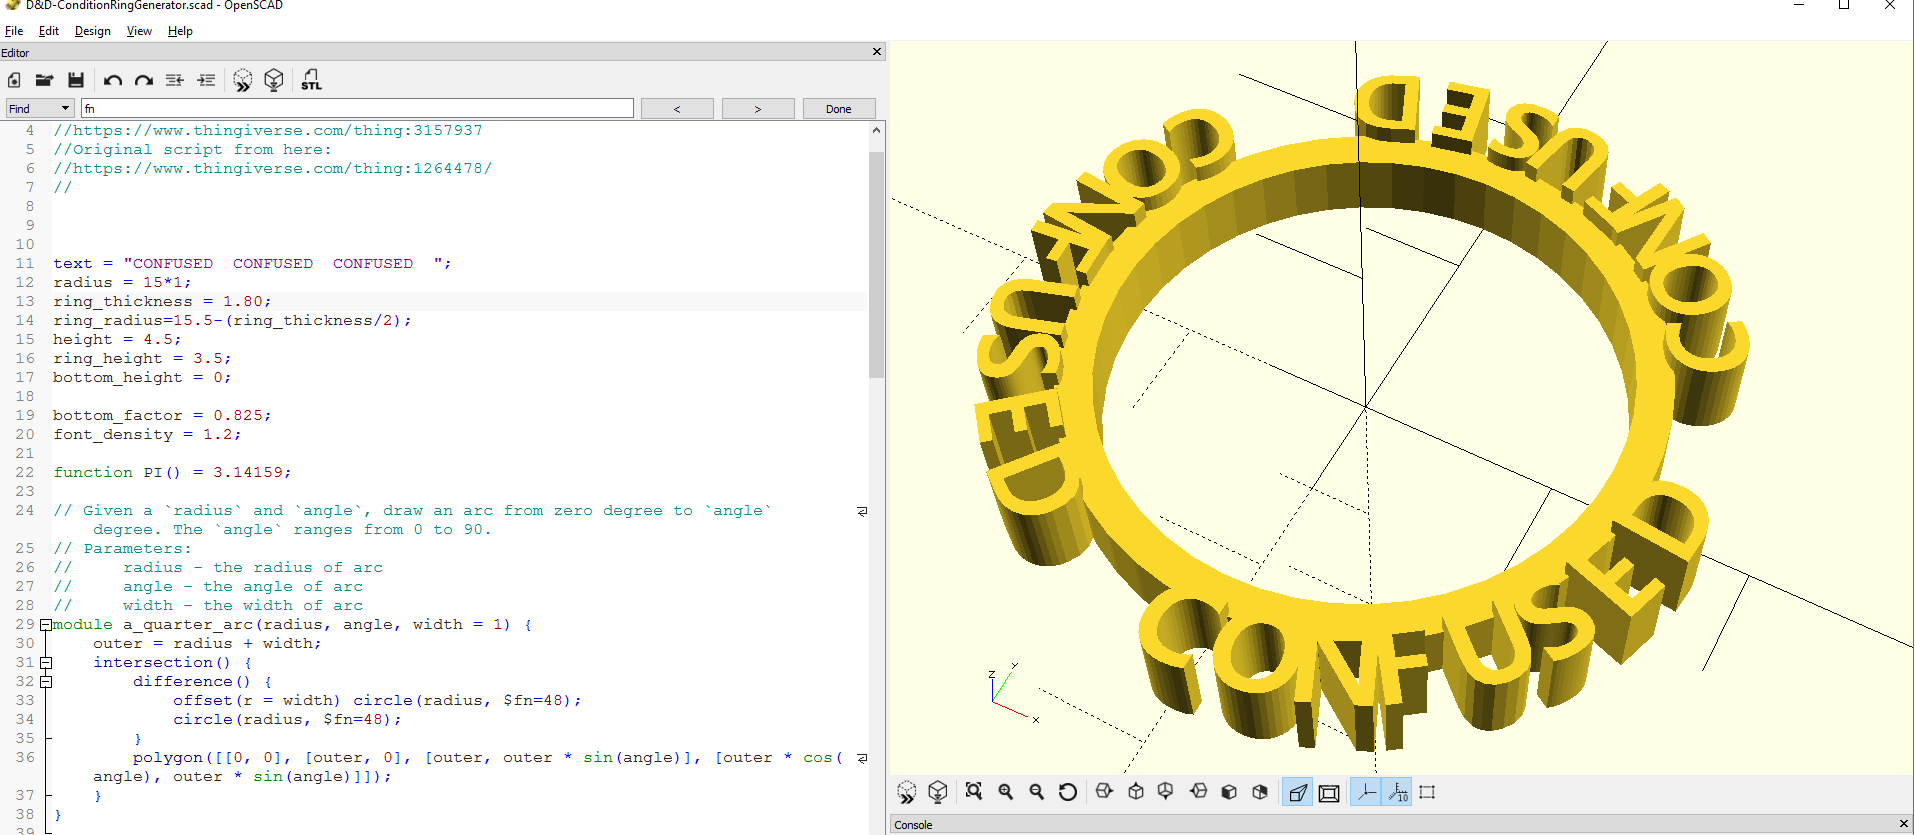
Task: Enable Orthogonal projection
Action: (1329, 793)
